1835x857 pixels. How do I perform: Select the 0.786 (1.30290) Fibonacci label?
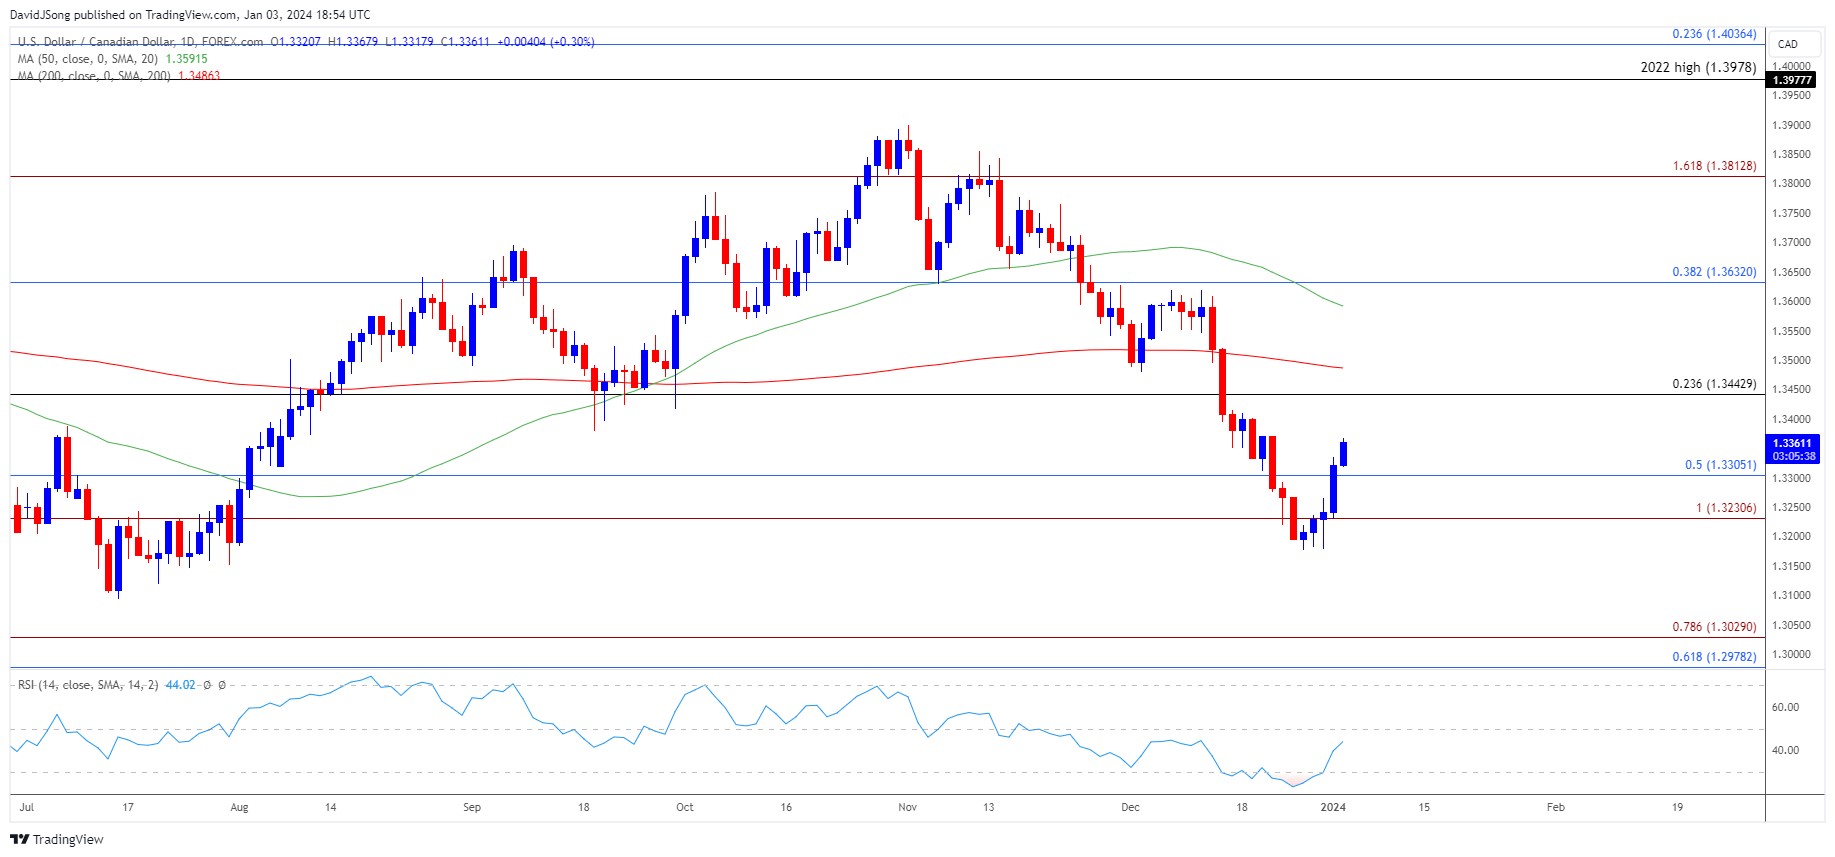(1714, 627)
